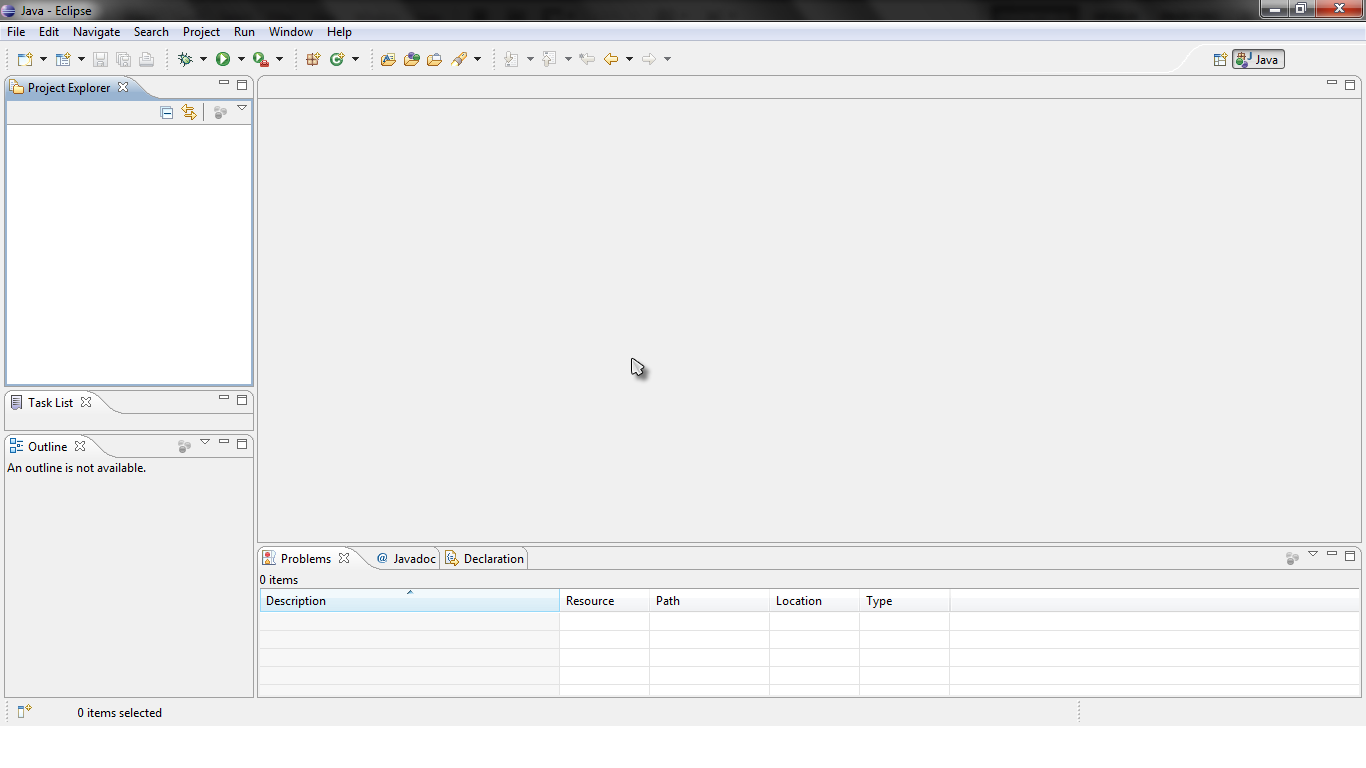Open the Run button dropdown arrow

click(241, 60)
